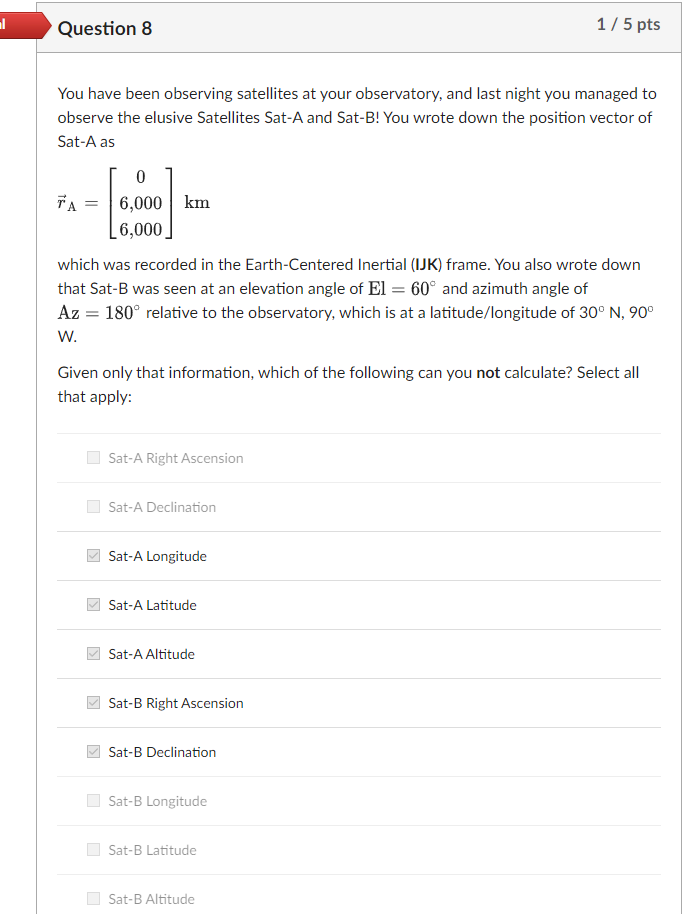
Task: Uncheck the Sat-A Longitude option
Action: coord(93,555)
